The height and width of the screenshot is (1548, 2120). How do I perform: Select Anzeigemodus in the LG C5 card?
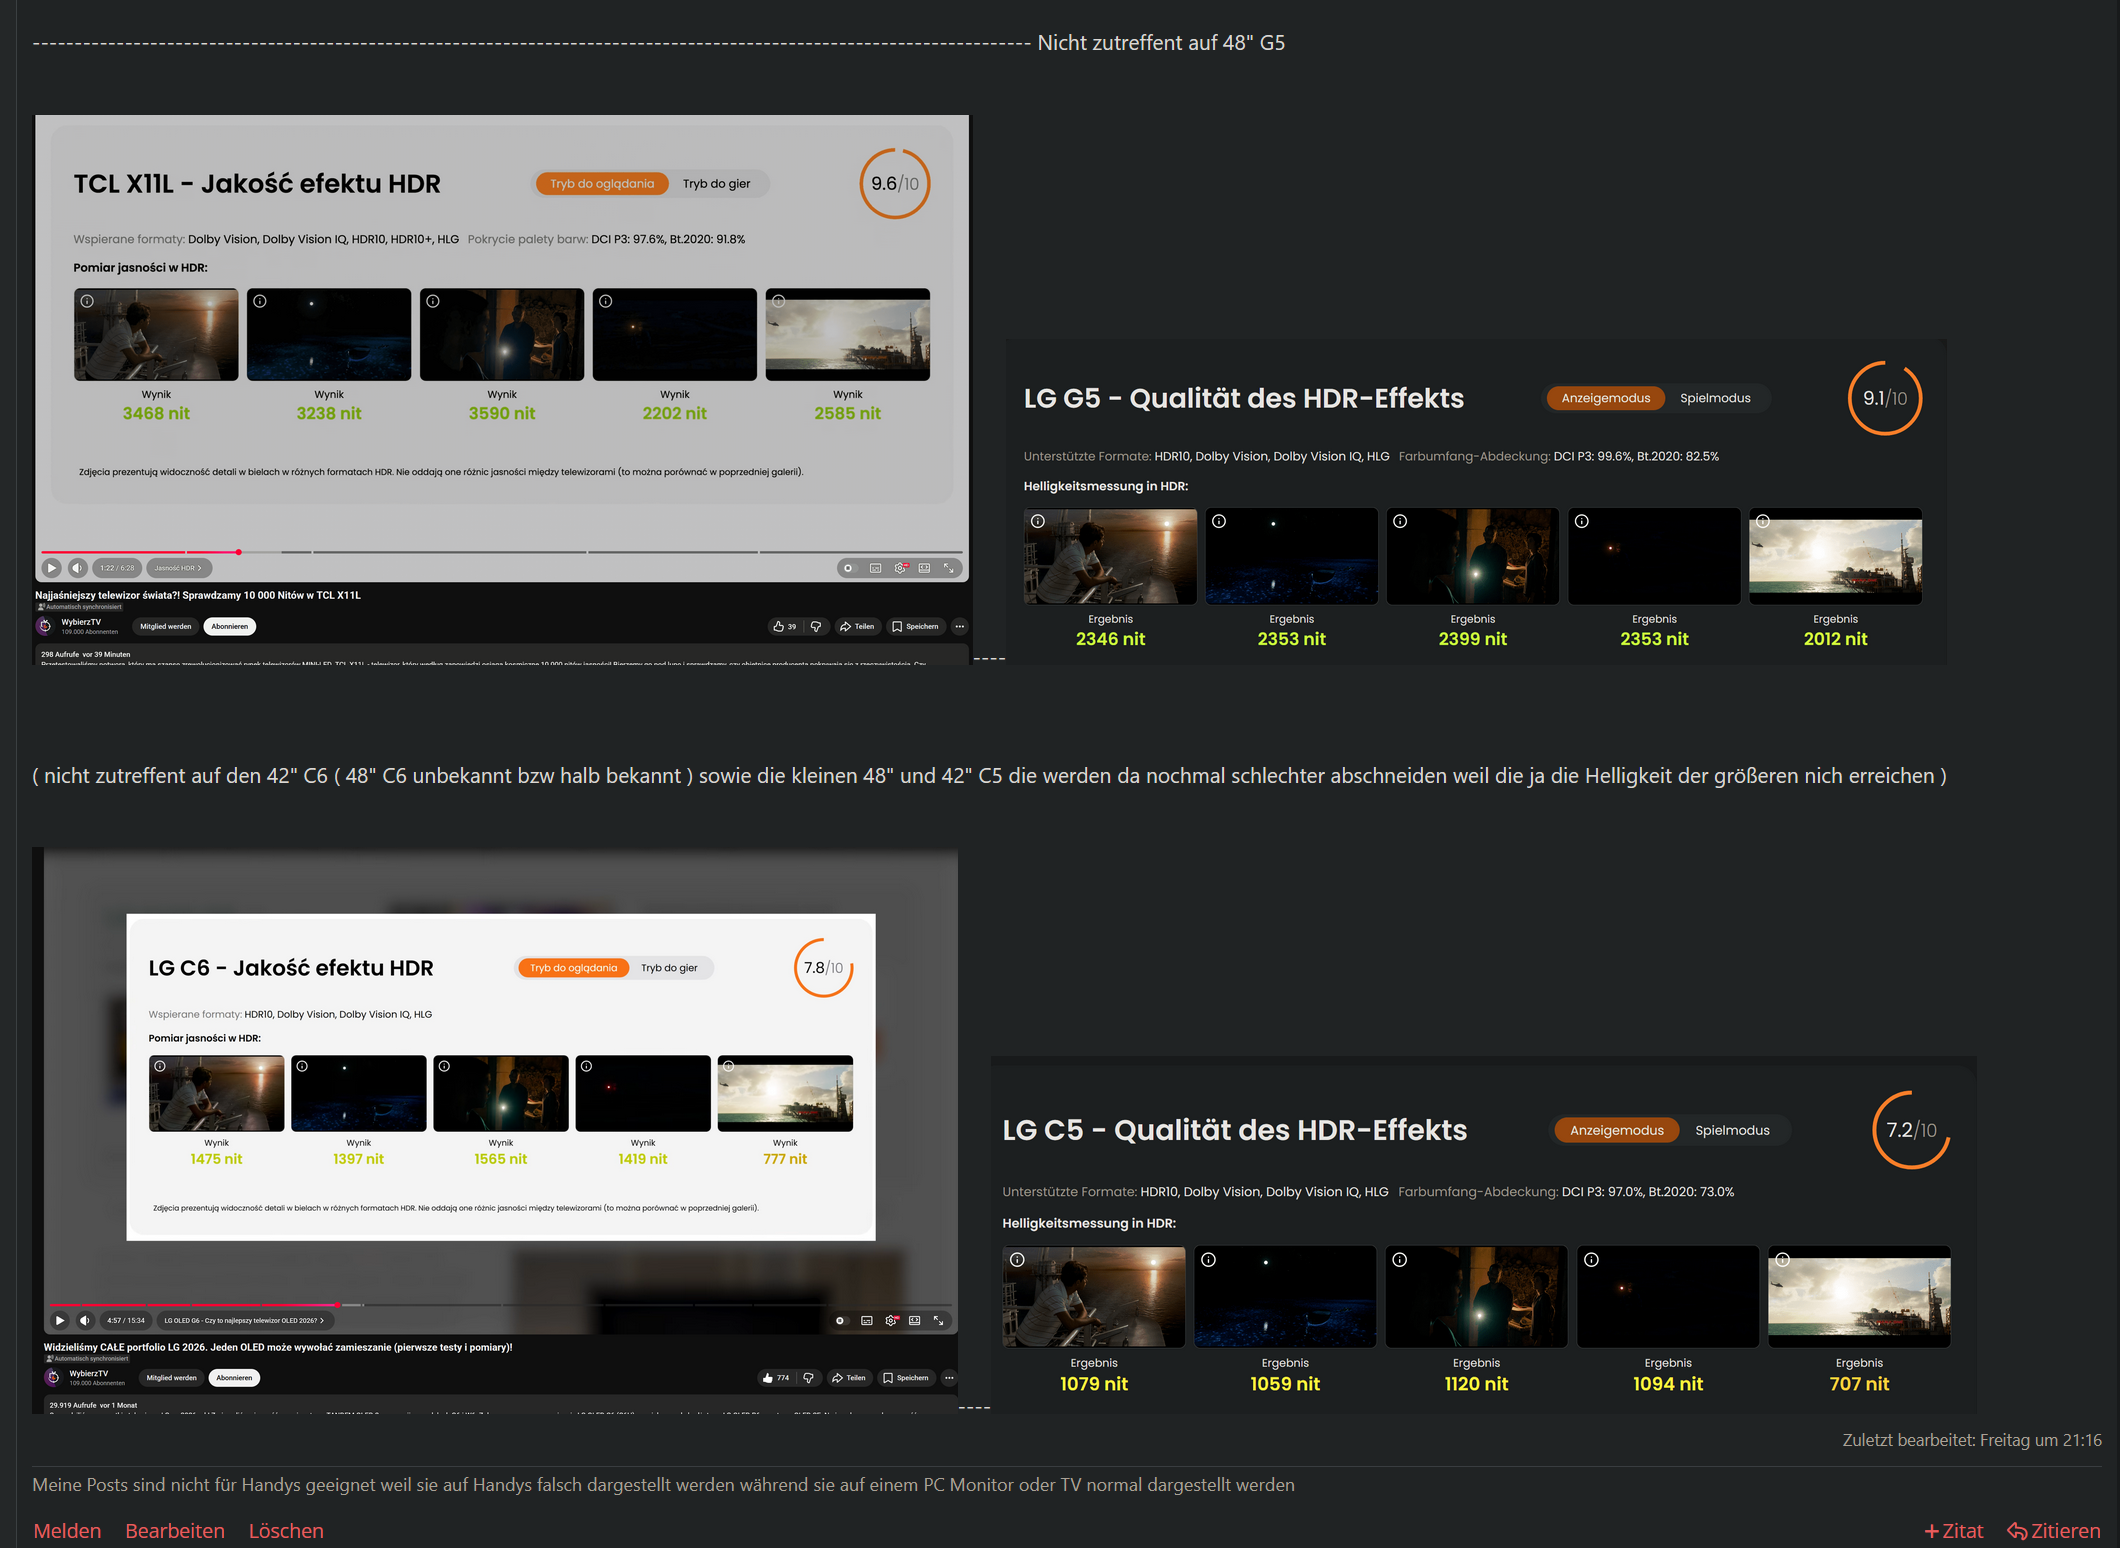[x=1617, y=1130]
